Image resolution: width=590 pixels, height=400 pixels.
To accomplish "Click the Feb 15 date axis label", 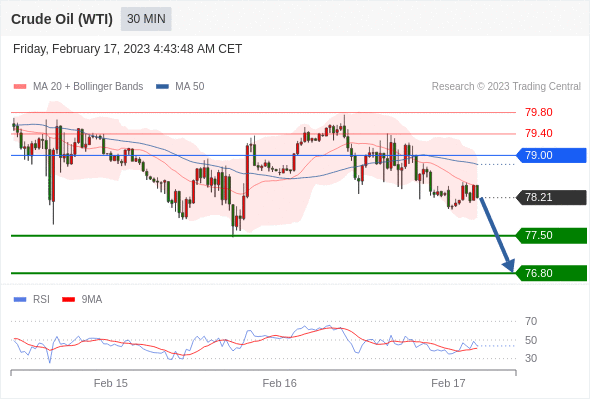I will [x=111, y=383].
